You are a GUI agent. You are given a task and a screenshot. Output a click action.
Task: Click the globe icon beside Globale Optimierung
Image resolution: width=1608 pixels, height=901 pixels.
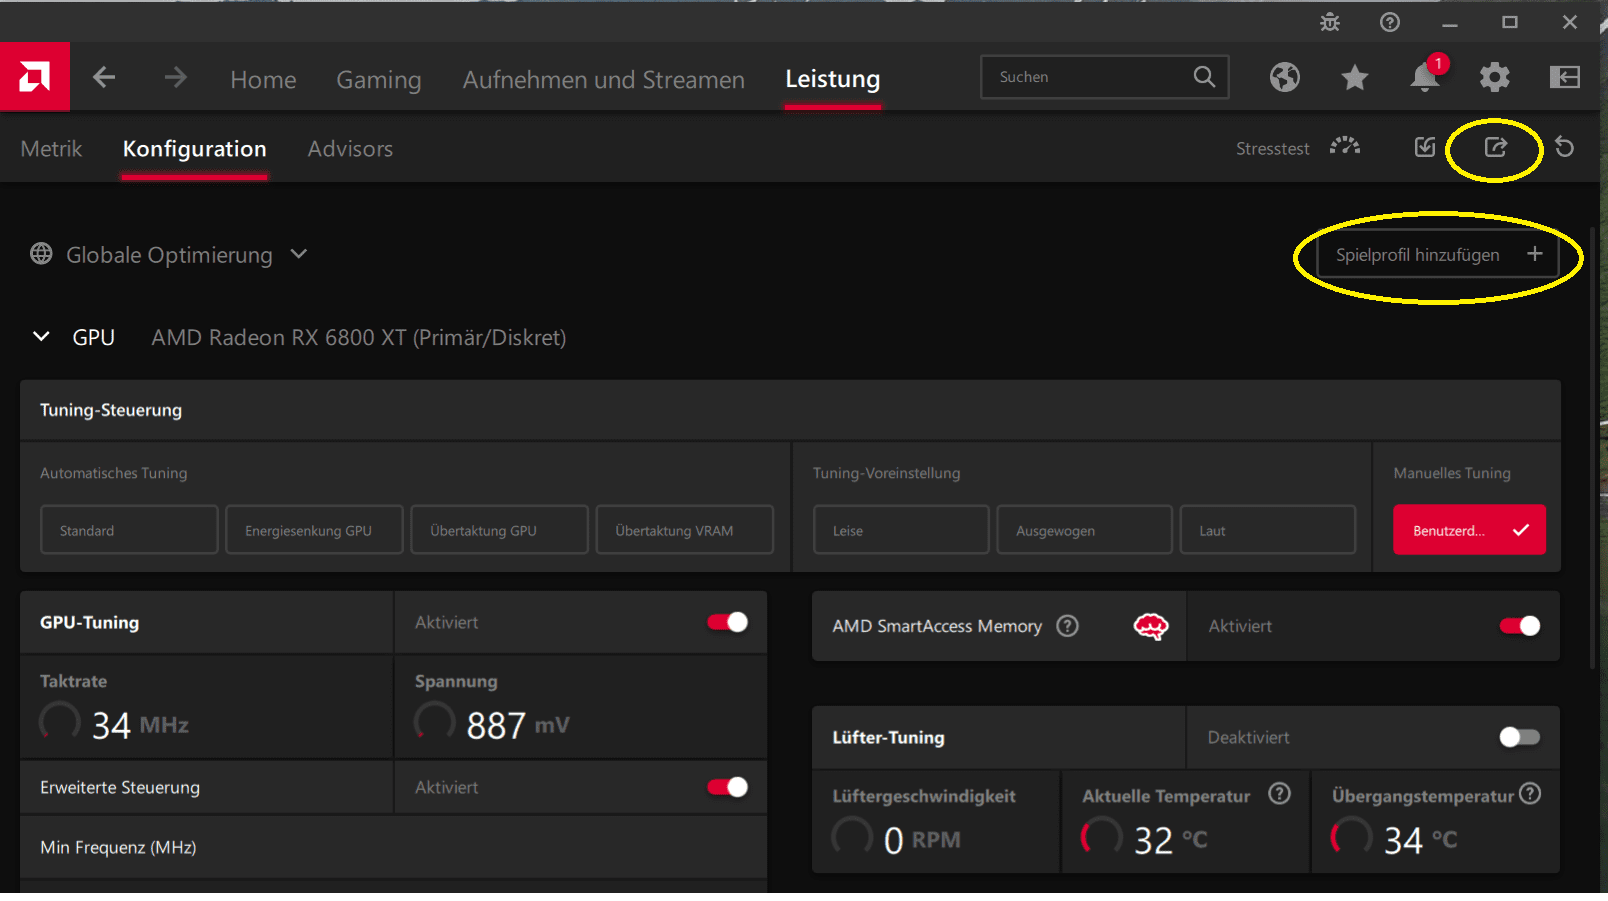[41, 254]
